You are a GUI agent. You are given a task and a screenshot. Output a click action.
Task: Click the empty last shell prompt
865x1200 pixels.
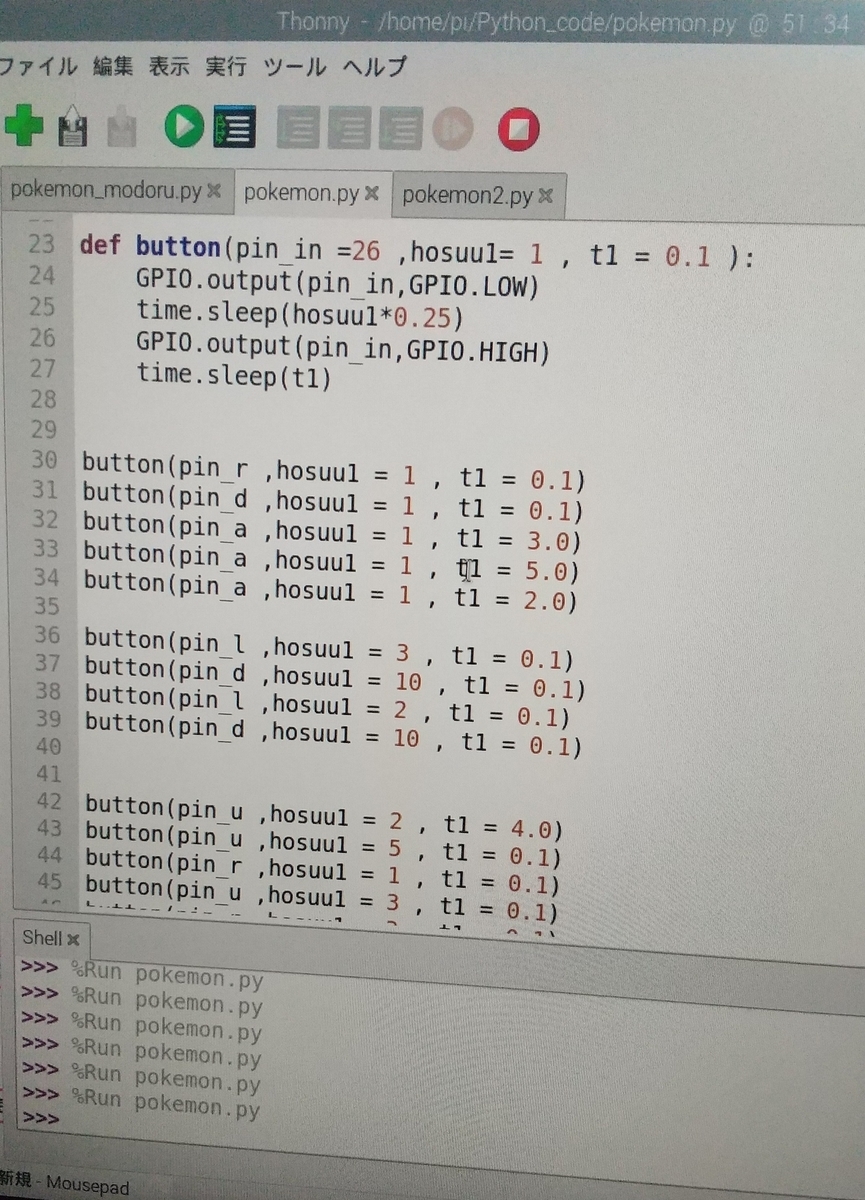[x=39, y=1118]
